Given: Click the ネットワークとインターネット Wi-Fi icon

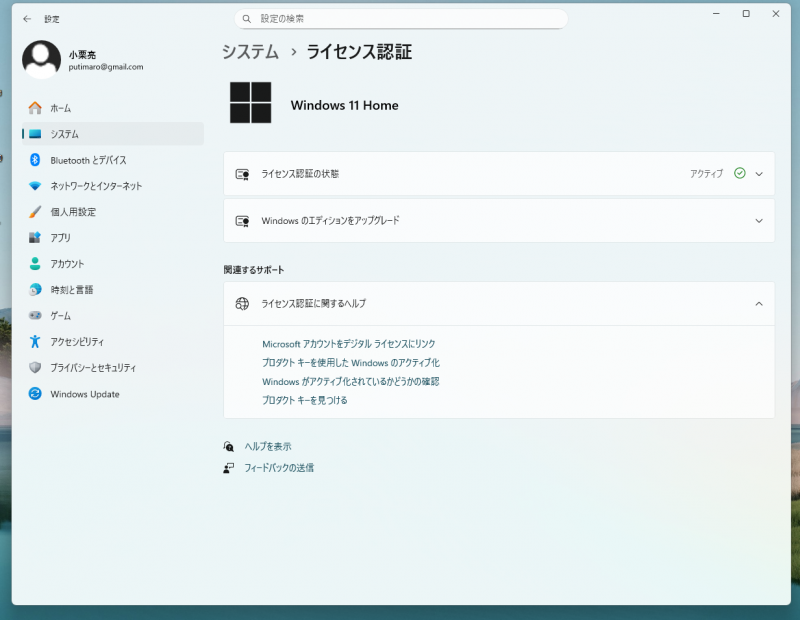Looking at the screenshot, I should point(35,186).
